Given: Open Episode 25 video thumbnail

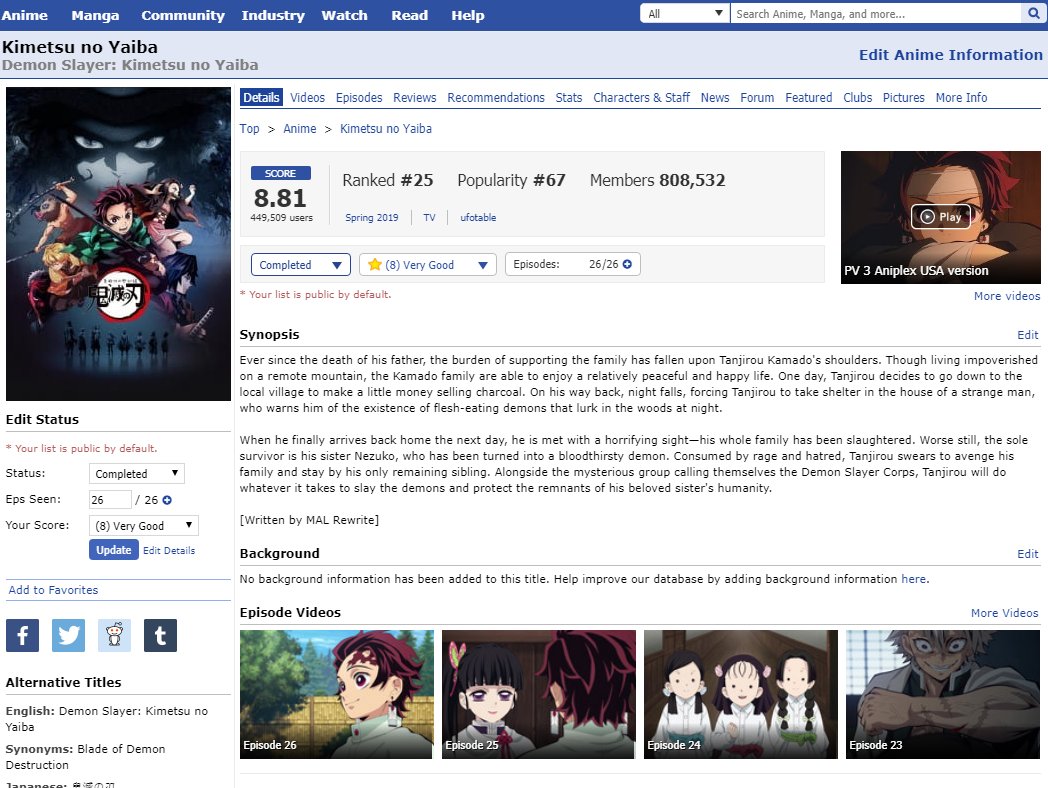Looking at the screenshot, I should coord(539,694).
